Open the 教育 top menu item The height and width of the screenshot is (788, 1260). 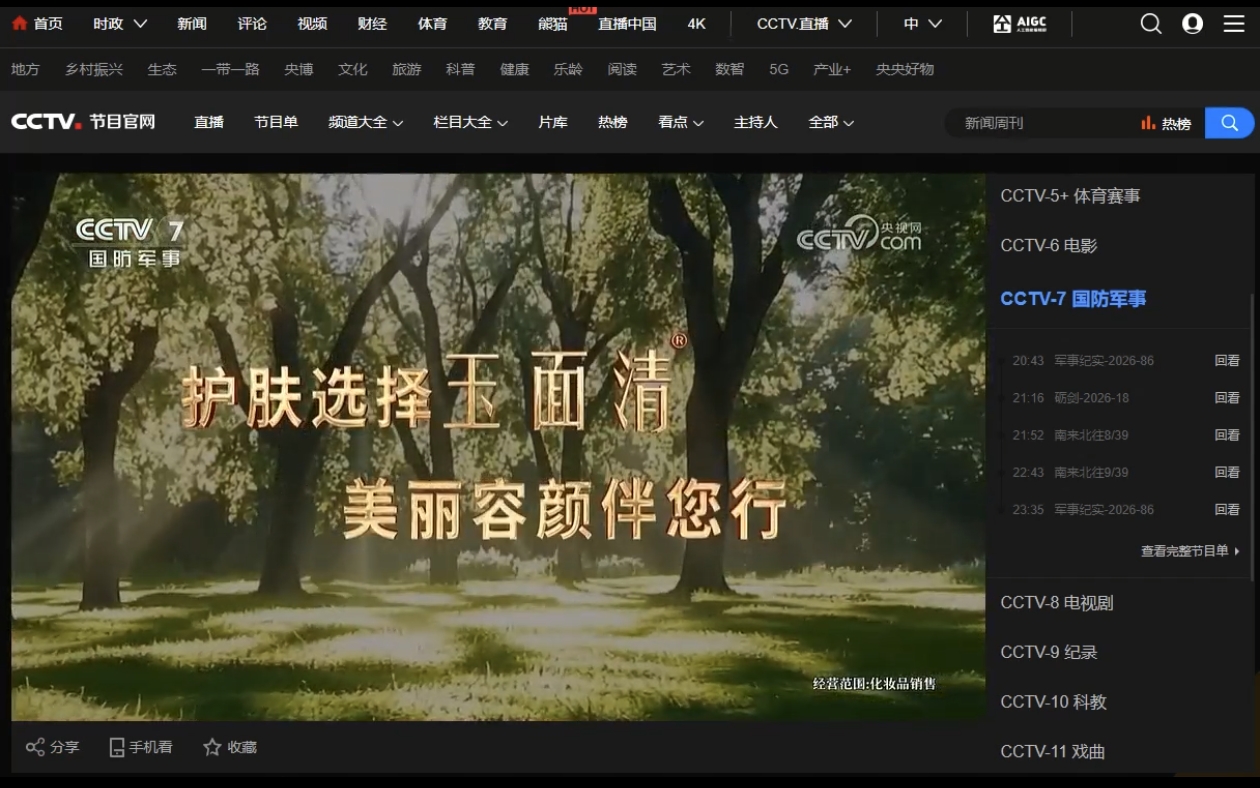(492, 23)
